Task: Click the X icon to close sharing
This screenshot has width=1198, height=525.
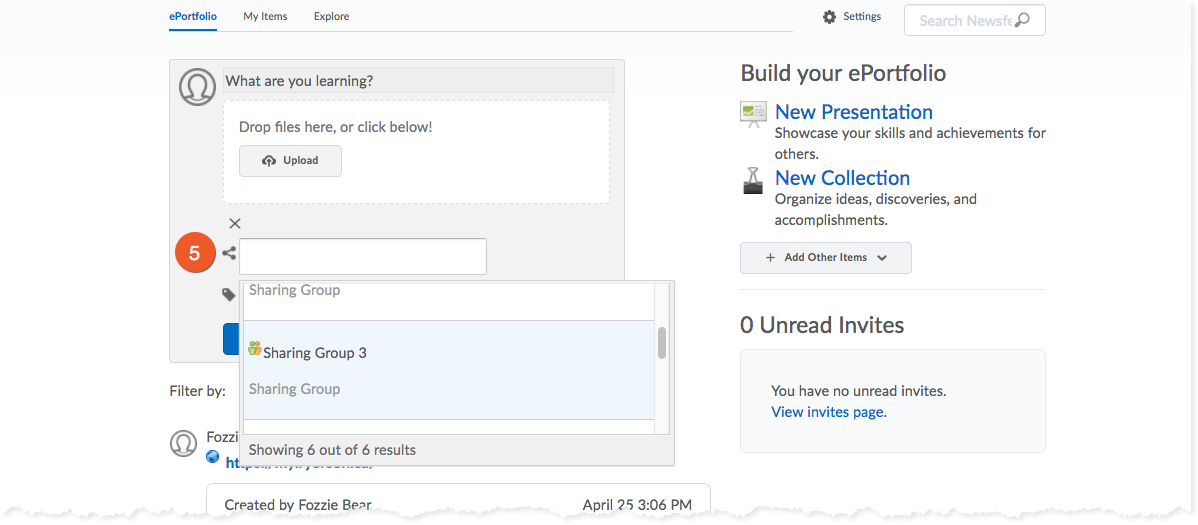Action: [x=235, y=224]
